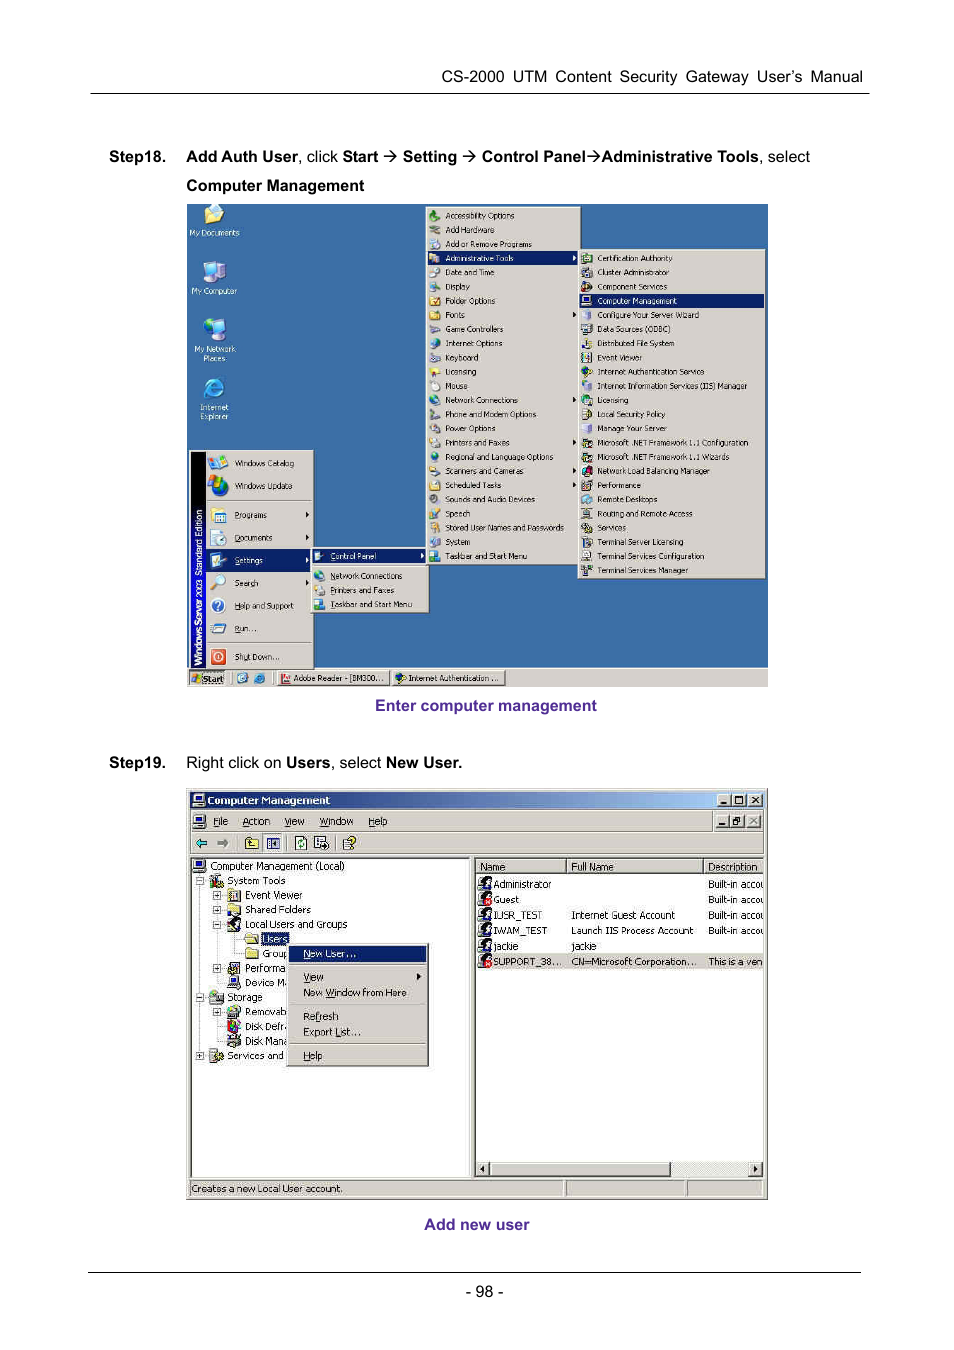Click Settings in Start menu
The image size is (954, 1350).
point(260,561)
